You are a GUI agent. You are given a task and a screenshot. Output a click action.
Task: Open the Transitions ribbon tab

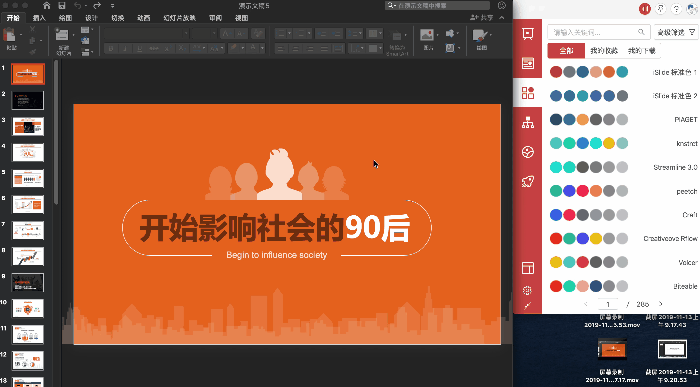pyautogui.click(x=117, y=18)
